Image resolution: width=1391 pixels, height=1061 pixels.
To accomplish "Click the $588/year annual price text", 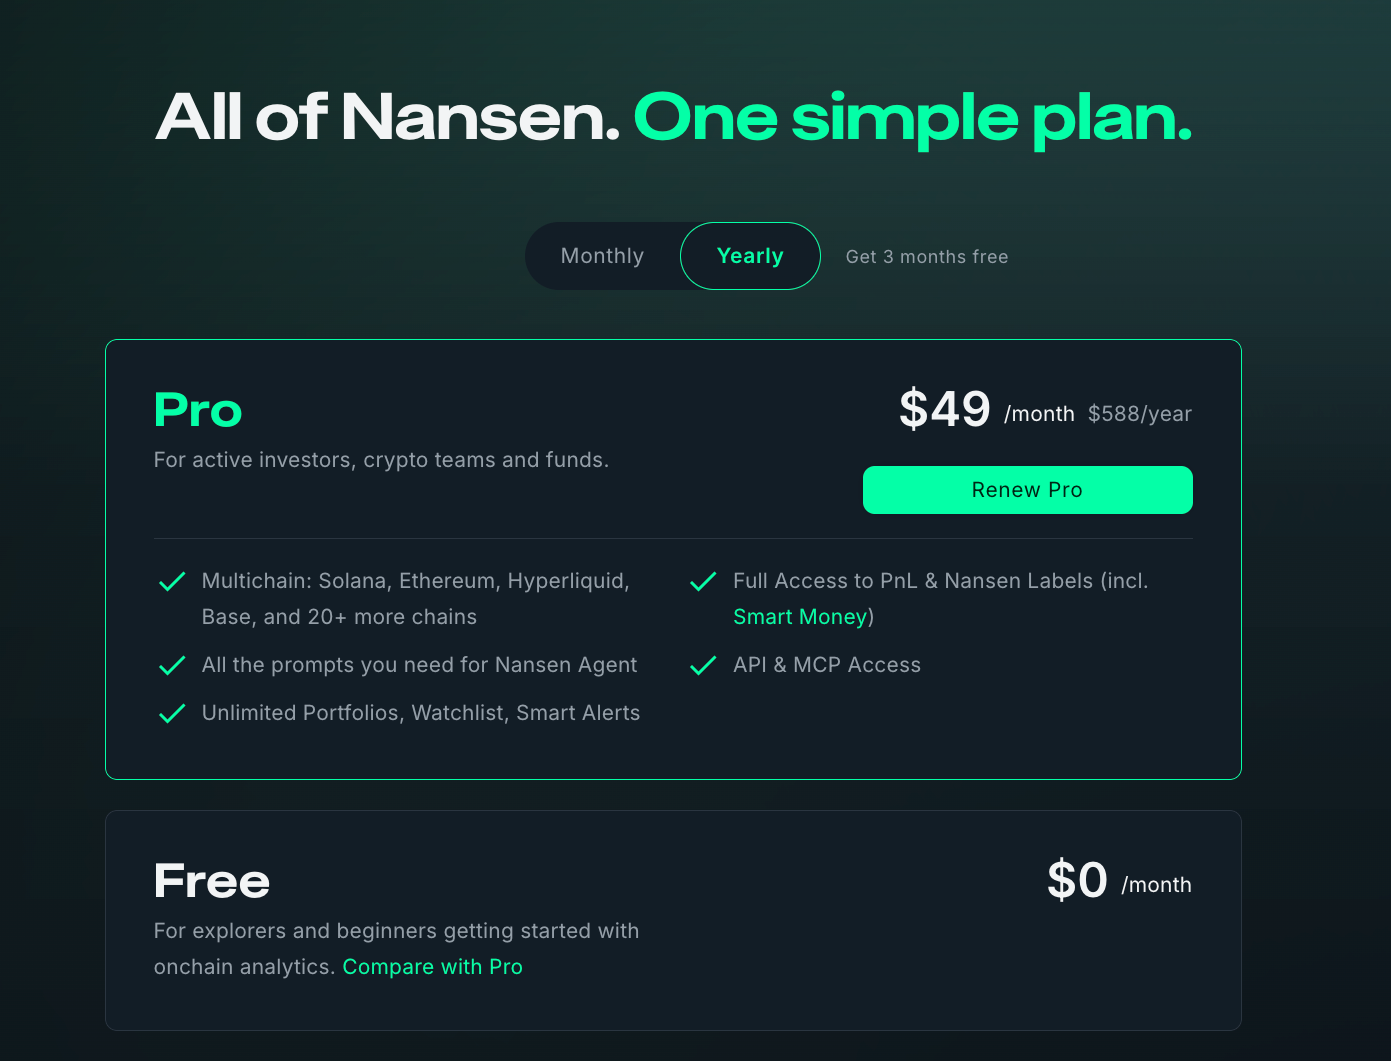I will coord(1139,414).
